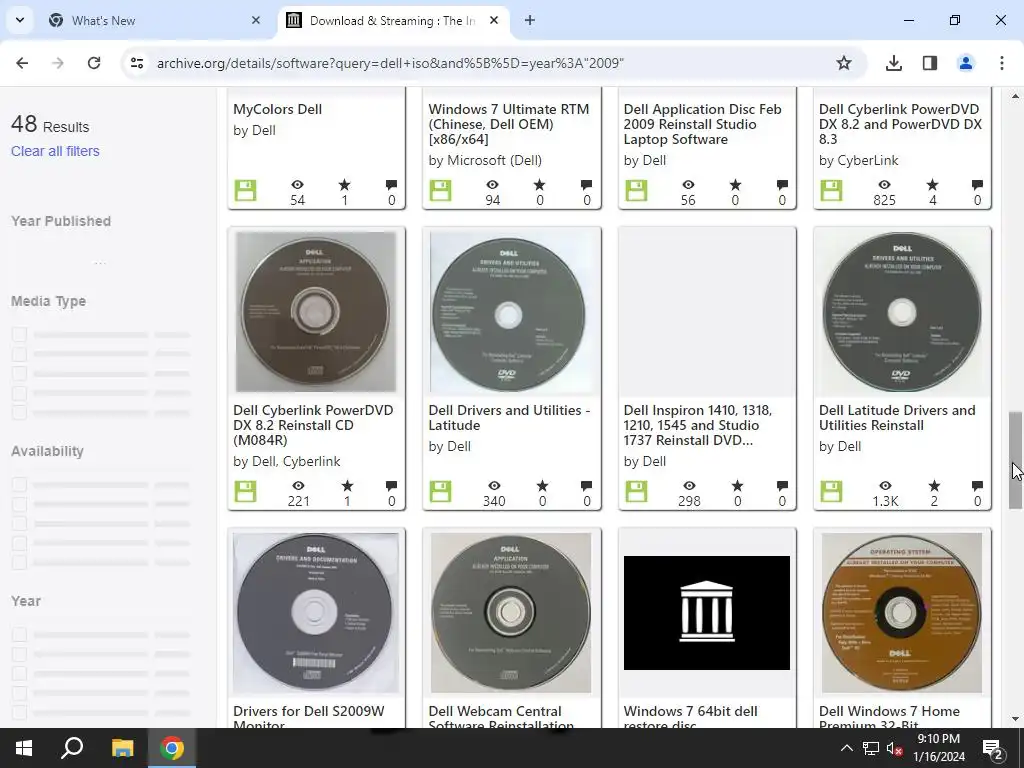Close the What's New tab
The width and height of the screenshot is (1024, 768).
pyautogui.click(x=256, y=20)
